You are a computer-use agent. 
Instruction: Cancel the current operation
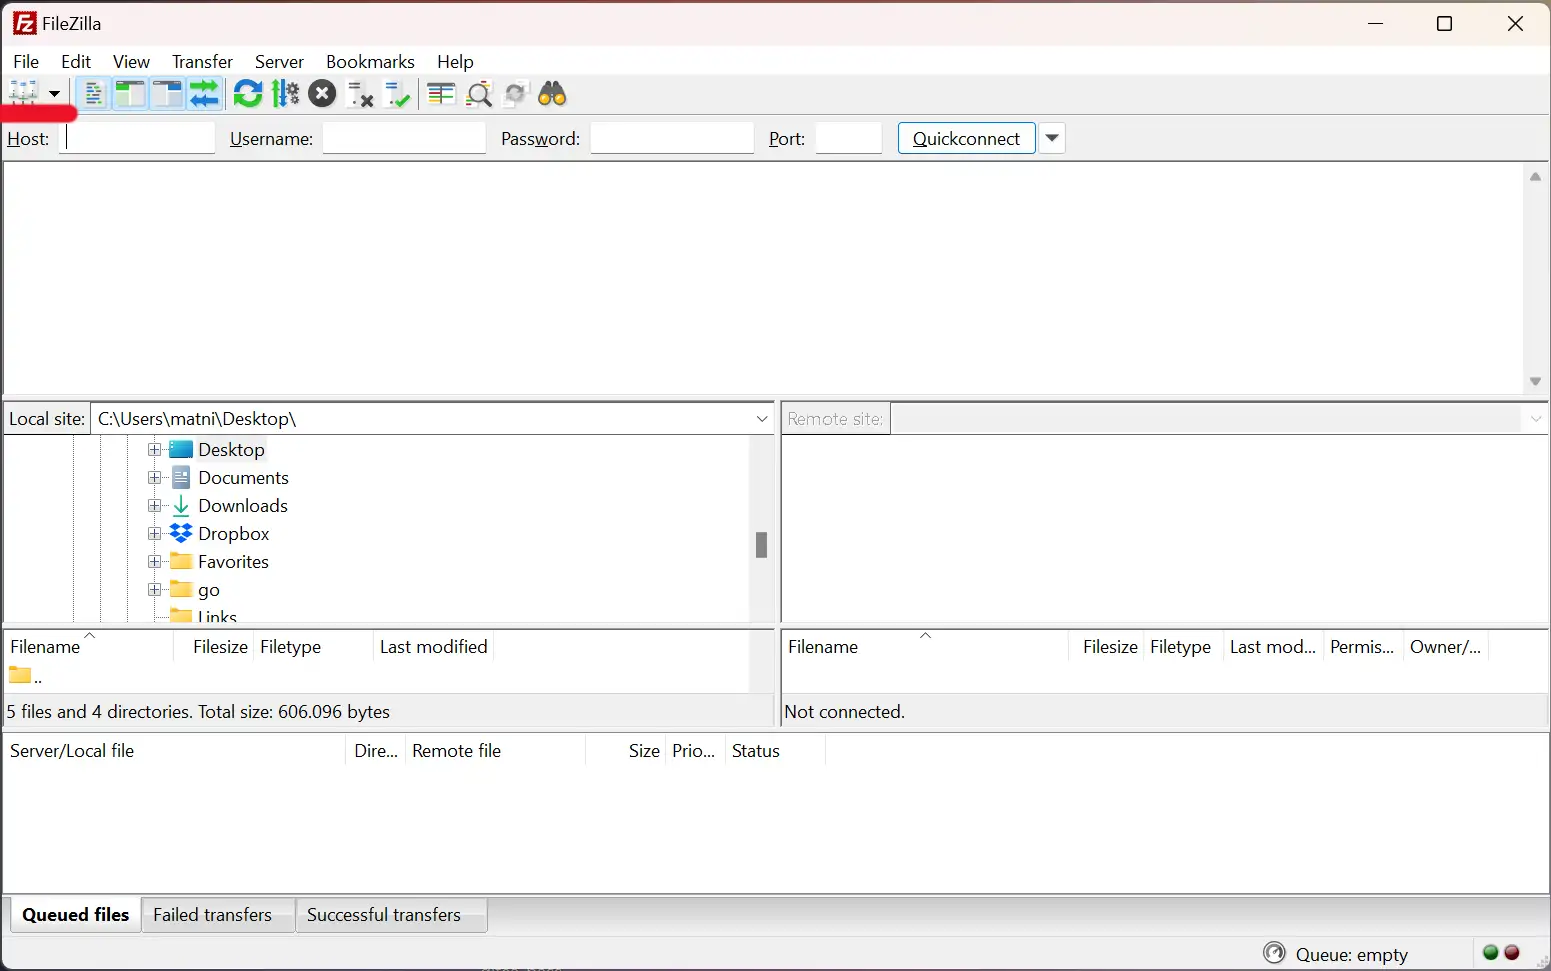(322, 93)
